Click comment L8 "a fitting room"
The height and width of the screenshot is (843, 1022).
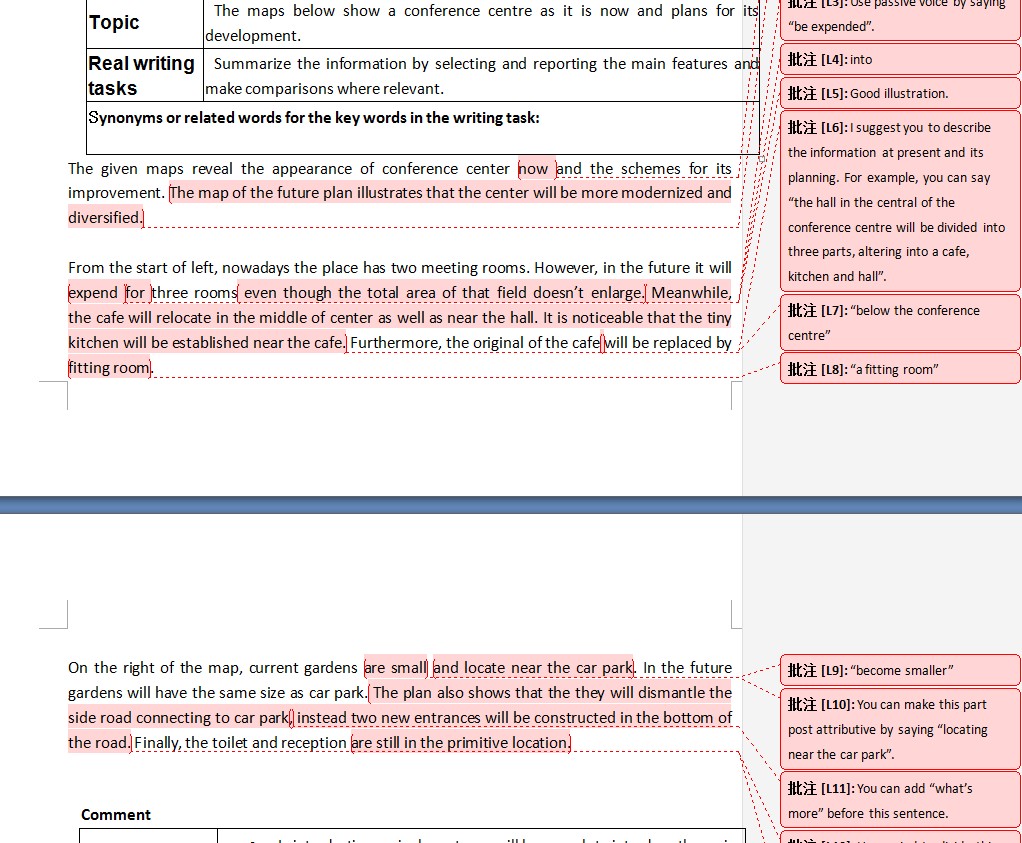pyautogui.click(x=899, y=369)
